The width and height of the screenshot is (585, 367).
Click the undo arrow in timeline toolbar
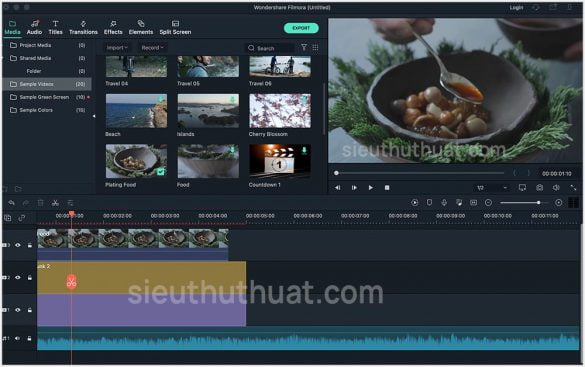12,203
